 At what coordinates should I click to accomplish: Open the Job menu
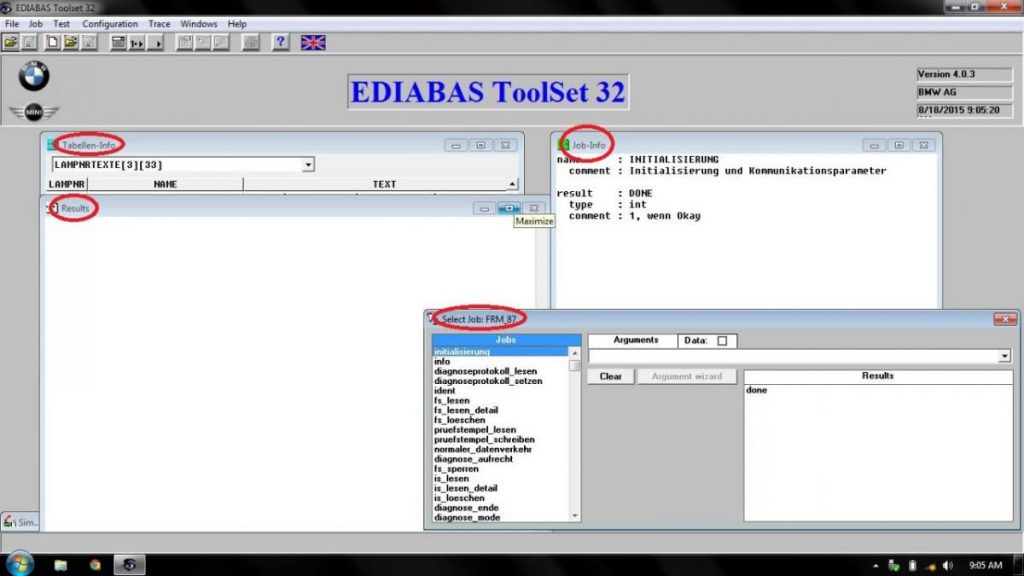point(35,24)
